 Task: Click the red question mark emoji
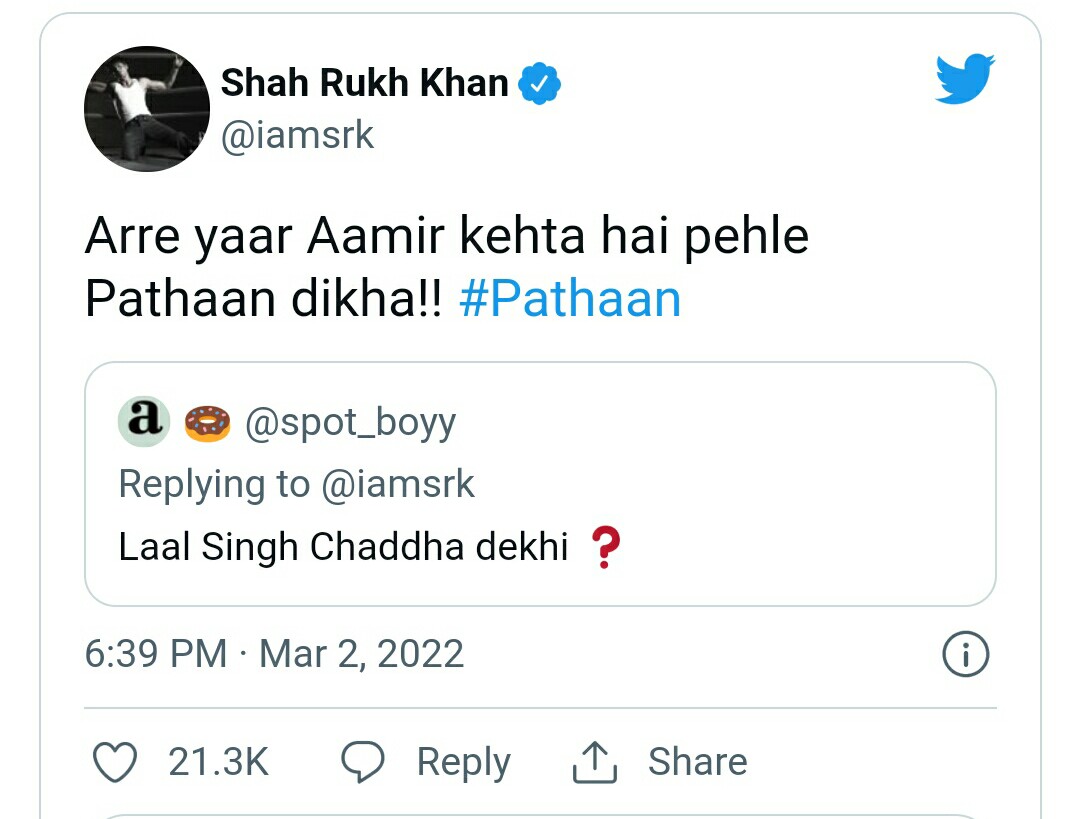(606, 548)
